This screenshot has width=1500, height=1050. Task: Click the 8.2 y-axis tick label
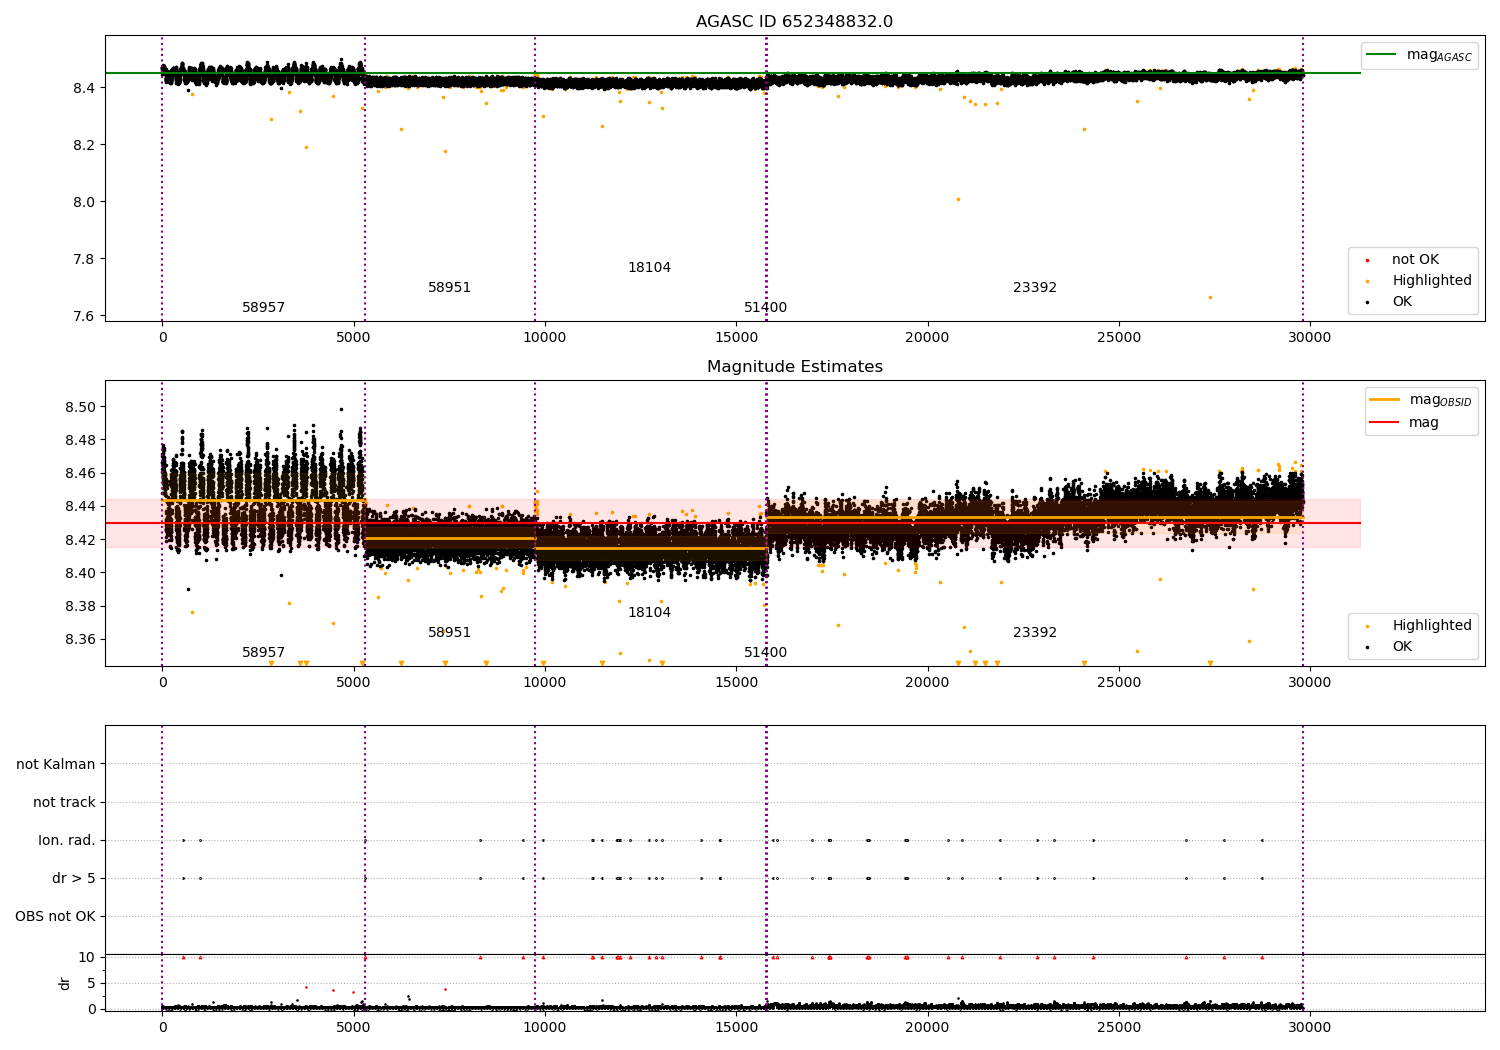coord(85,145)
